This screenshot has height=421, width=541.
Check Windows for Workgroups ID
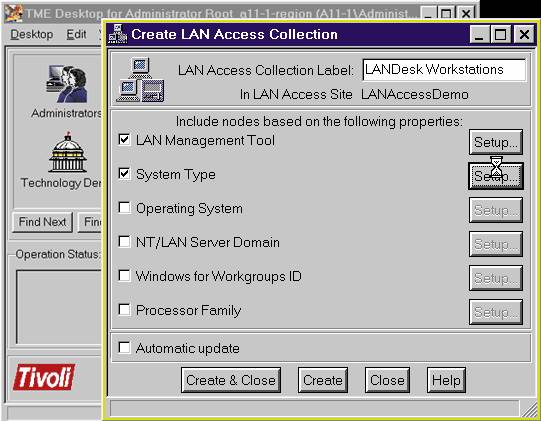tap(124, 276)
